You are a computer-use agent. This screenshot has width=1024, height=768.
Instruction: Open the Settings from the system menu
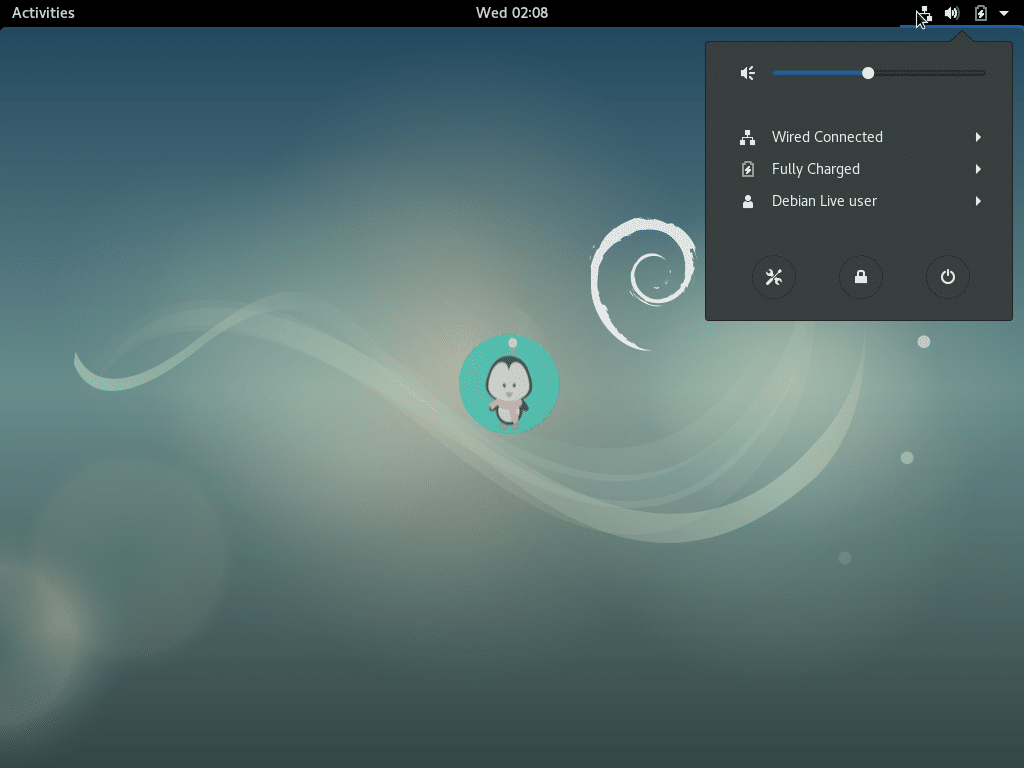[x=773, y=277]
